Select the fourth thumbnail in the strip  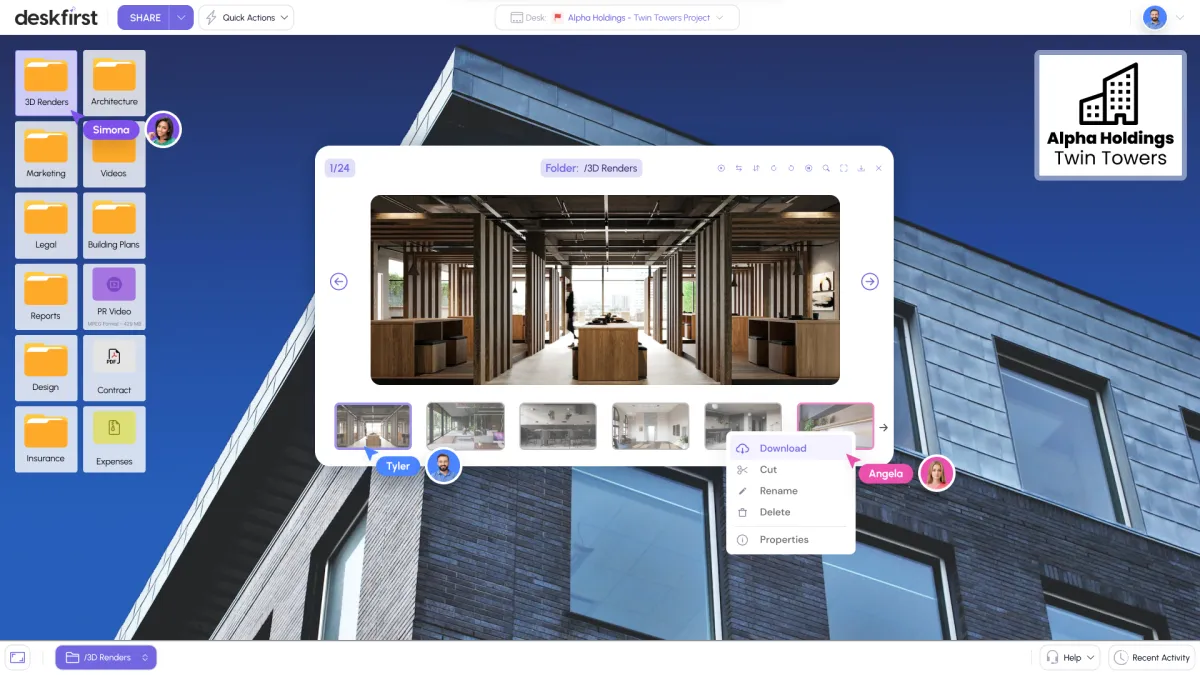point(650,426)
